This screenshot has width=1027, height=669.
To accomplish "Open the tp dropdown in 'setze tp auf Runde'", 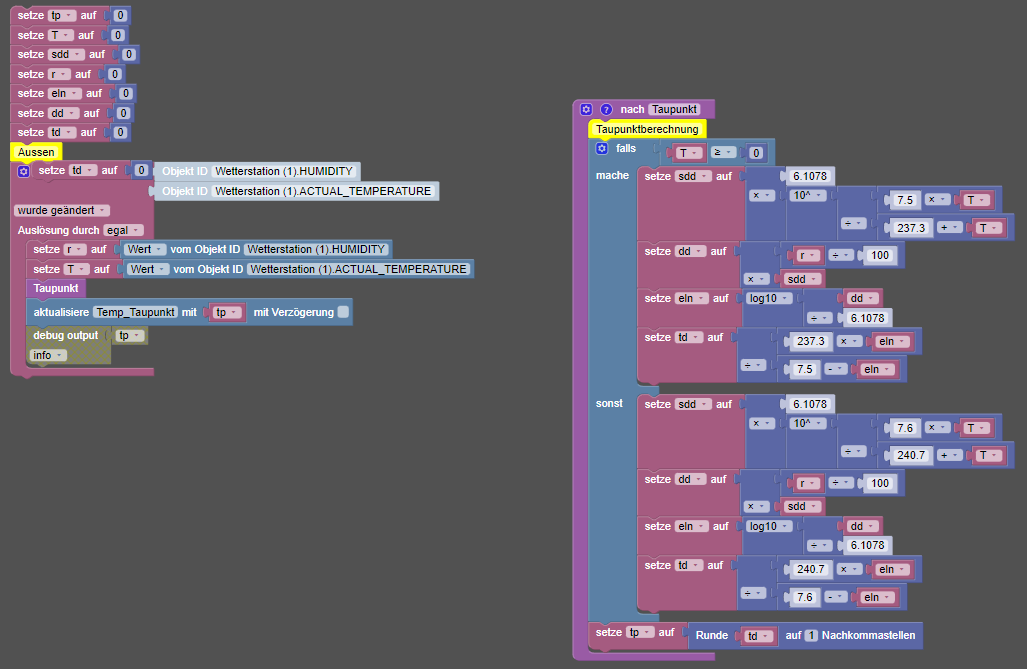I will coord(640,632).
